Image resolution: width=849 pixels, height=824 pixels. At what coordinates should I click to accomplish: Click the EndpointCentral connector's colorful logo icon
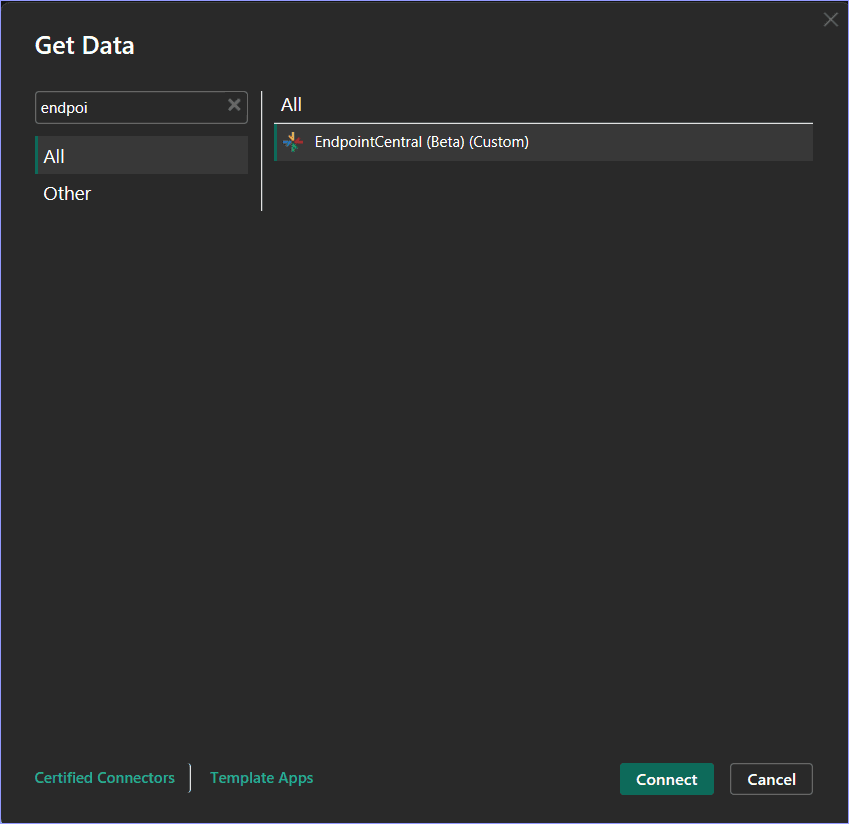pyautogui.click(x=291, y=141)
